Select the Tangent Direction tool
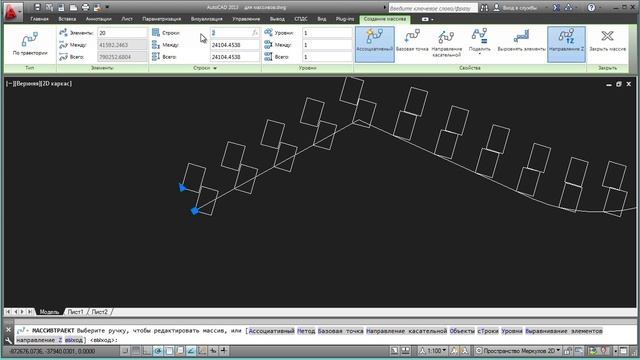Image resolution: width=640 pixels, height=360 pixels. click(x=447, y=43)
